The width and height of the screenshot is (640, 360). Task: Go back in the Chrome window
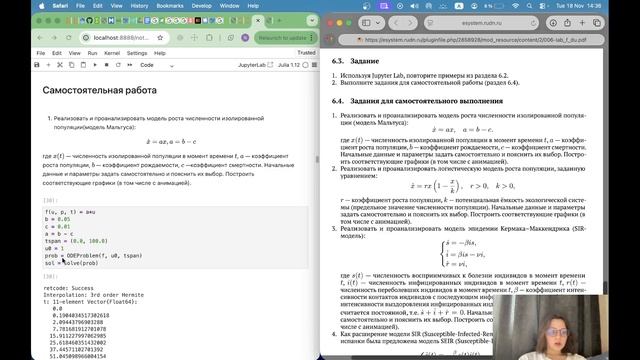[x=40, y=38]
